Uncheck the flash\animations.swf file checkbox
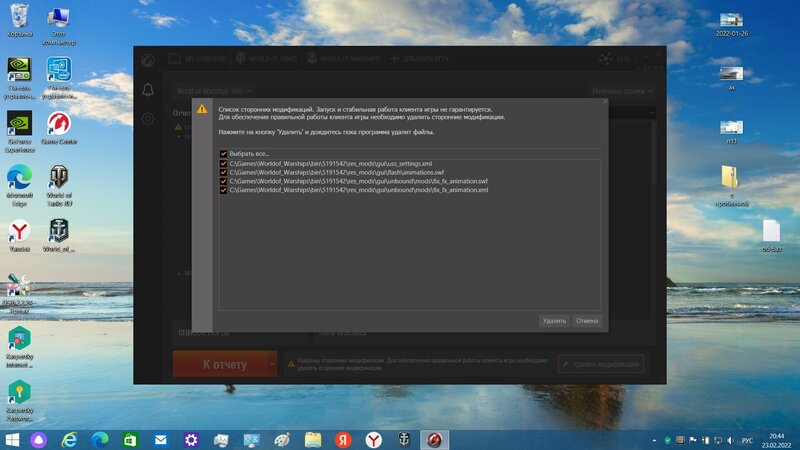Image resolution: width=800 pixels, height=450 pixels. [x=224, y=172]
